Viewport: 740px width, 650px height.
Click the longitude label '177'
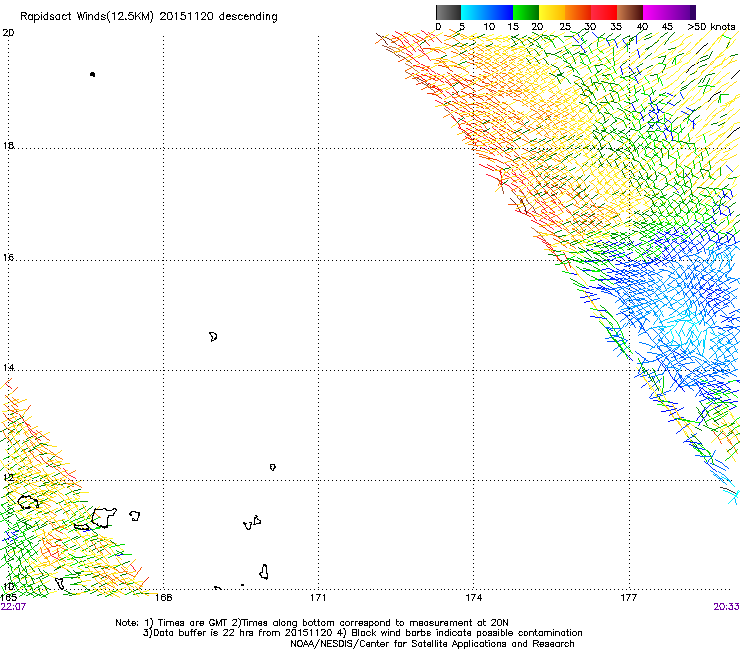tap(629, 598)
